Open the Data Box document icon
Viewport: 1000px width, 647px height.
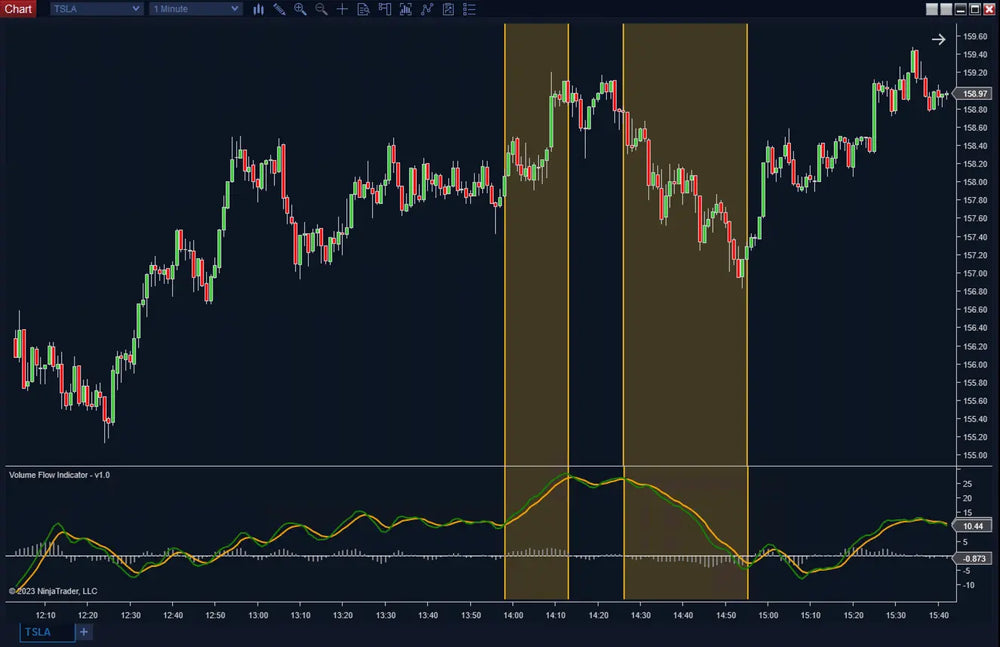(x=364, y=9)
